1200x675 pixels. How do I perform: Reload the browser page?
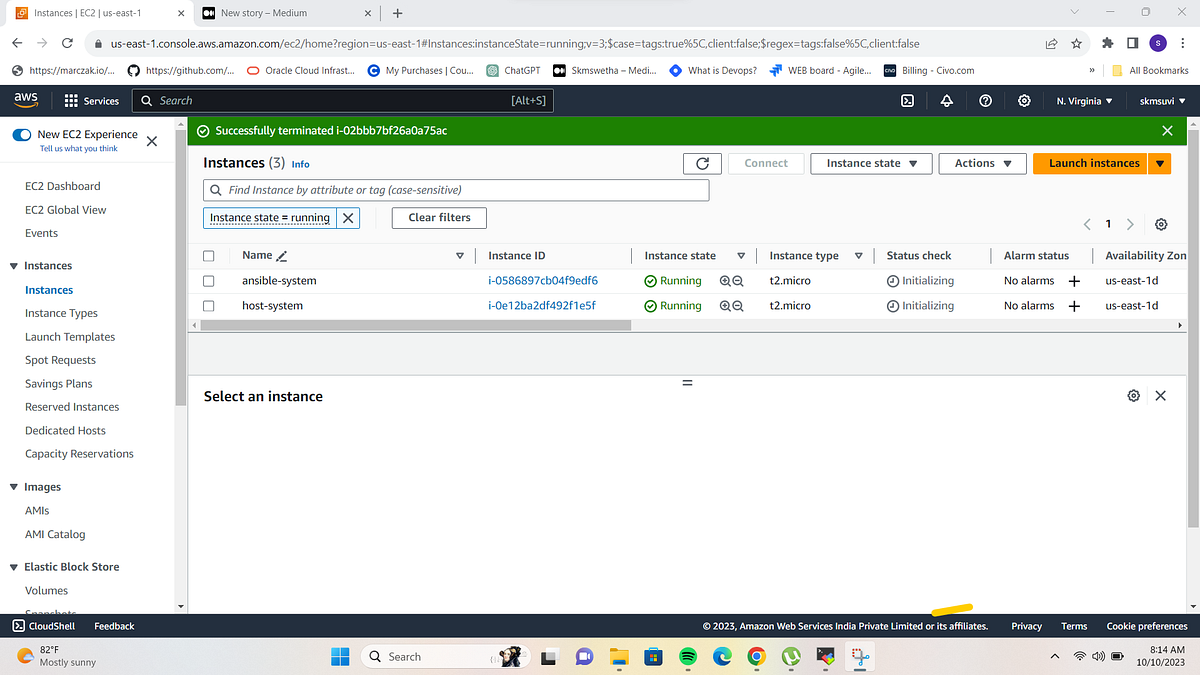click(67, 43)
